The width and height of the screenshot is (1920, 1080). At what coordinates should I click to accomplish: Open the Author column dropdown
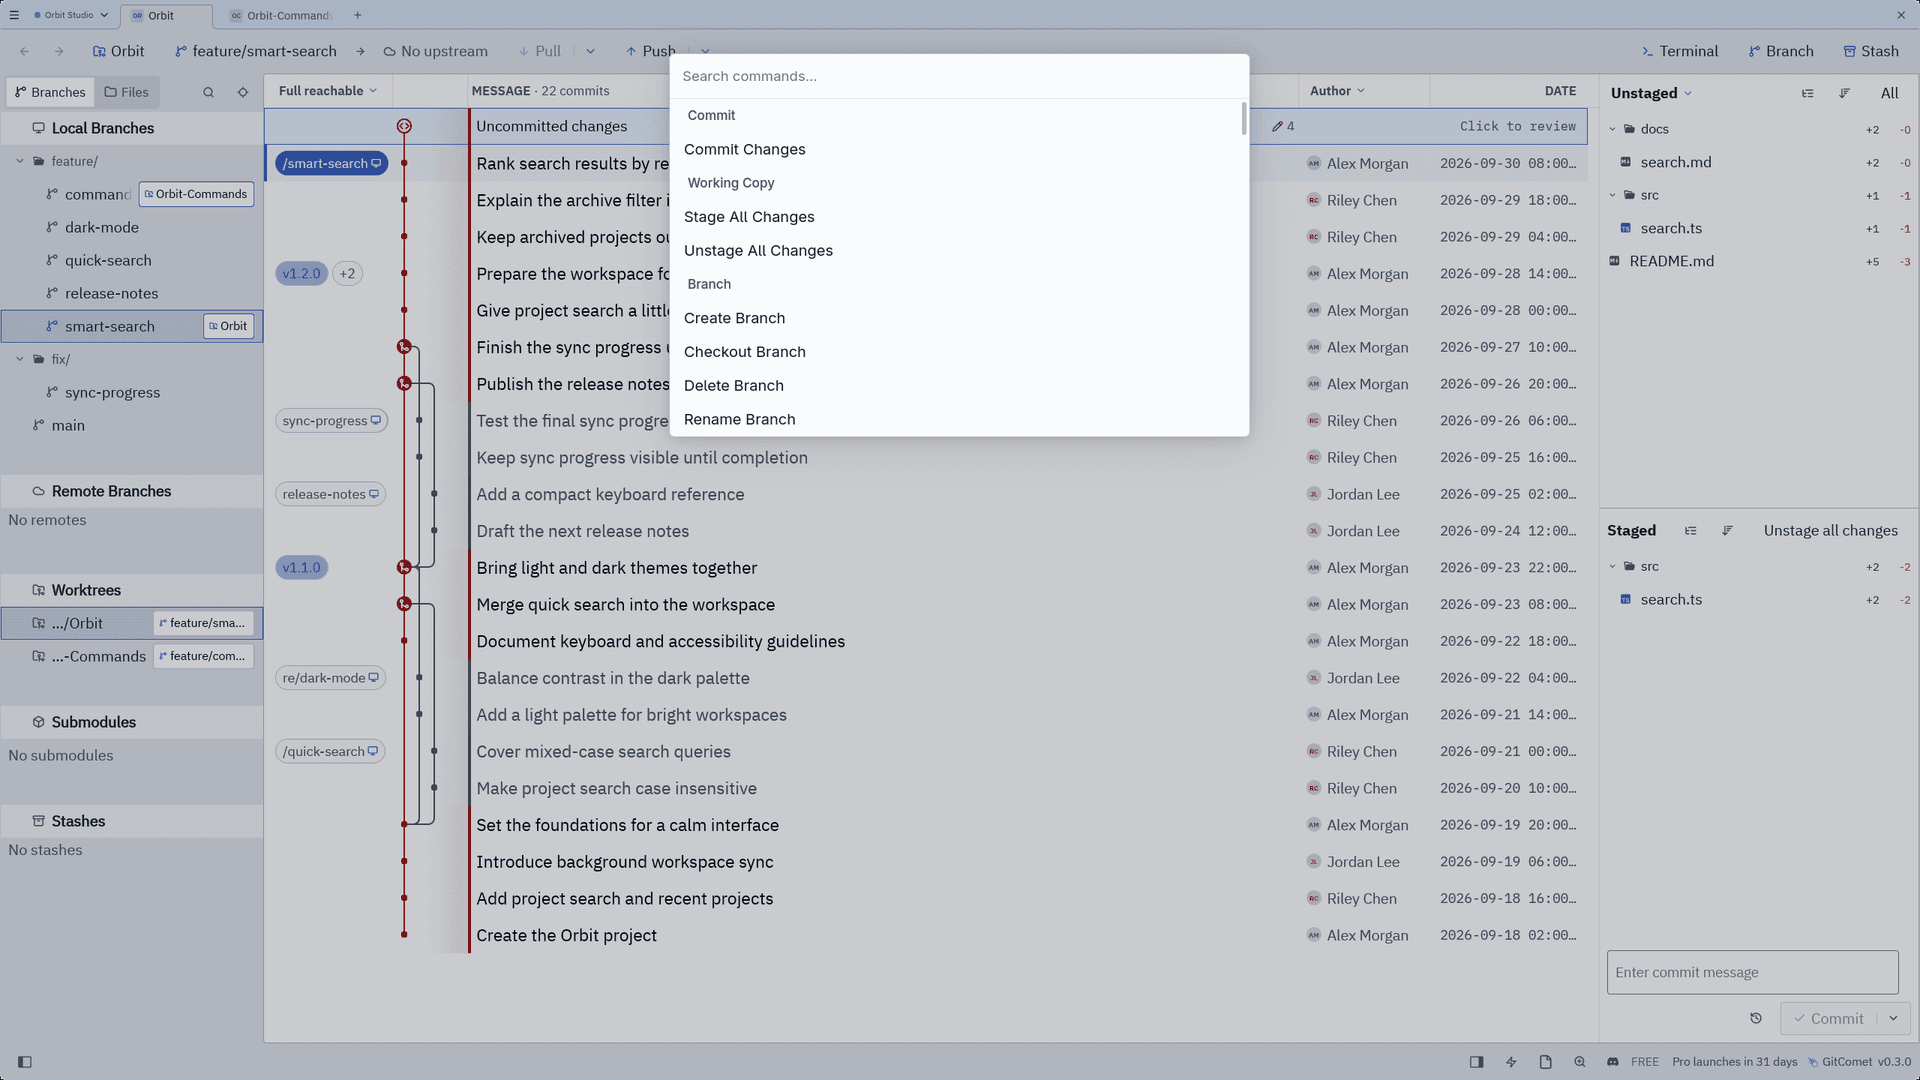click(1337, 91)
